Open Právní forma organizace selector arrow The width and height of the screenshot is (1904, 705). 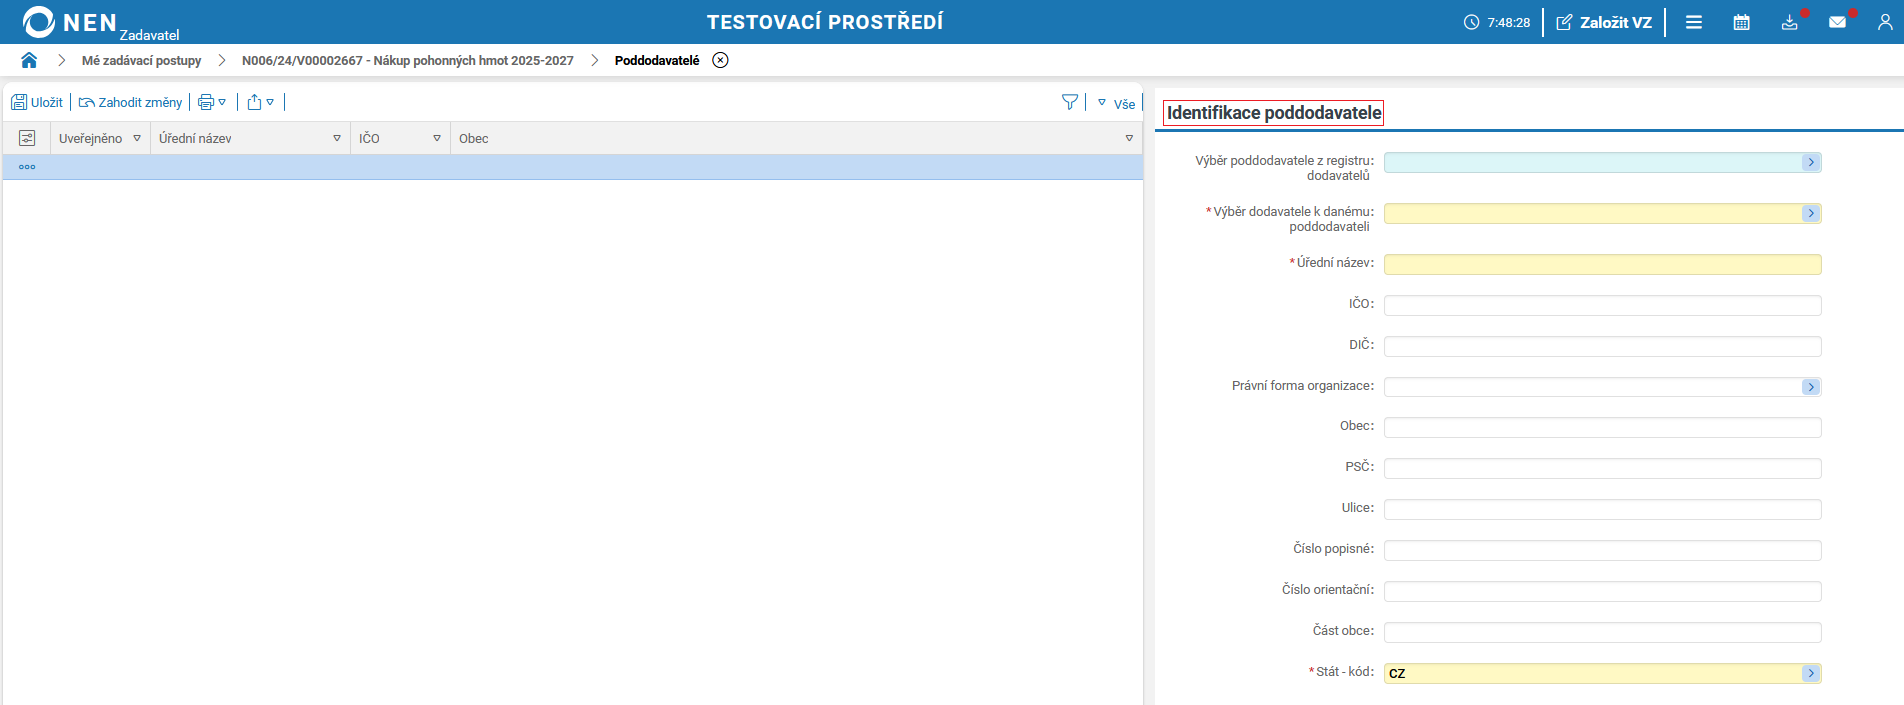click(x=1811, y=387)
